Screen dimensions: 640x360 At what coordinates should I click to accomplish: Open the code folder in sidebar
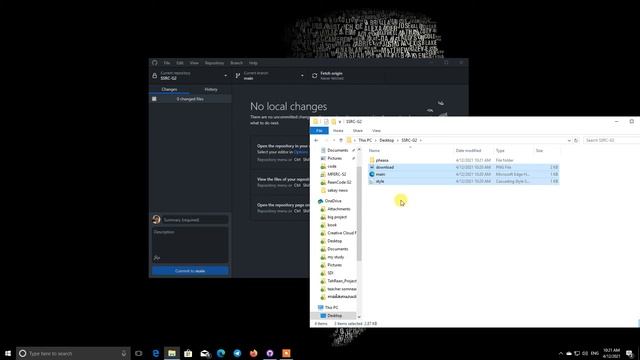click(332, 166)
